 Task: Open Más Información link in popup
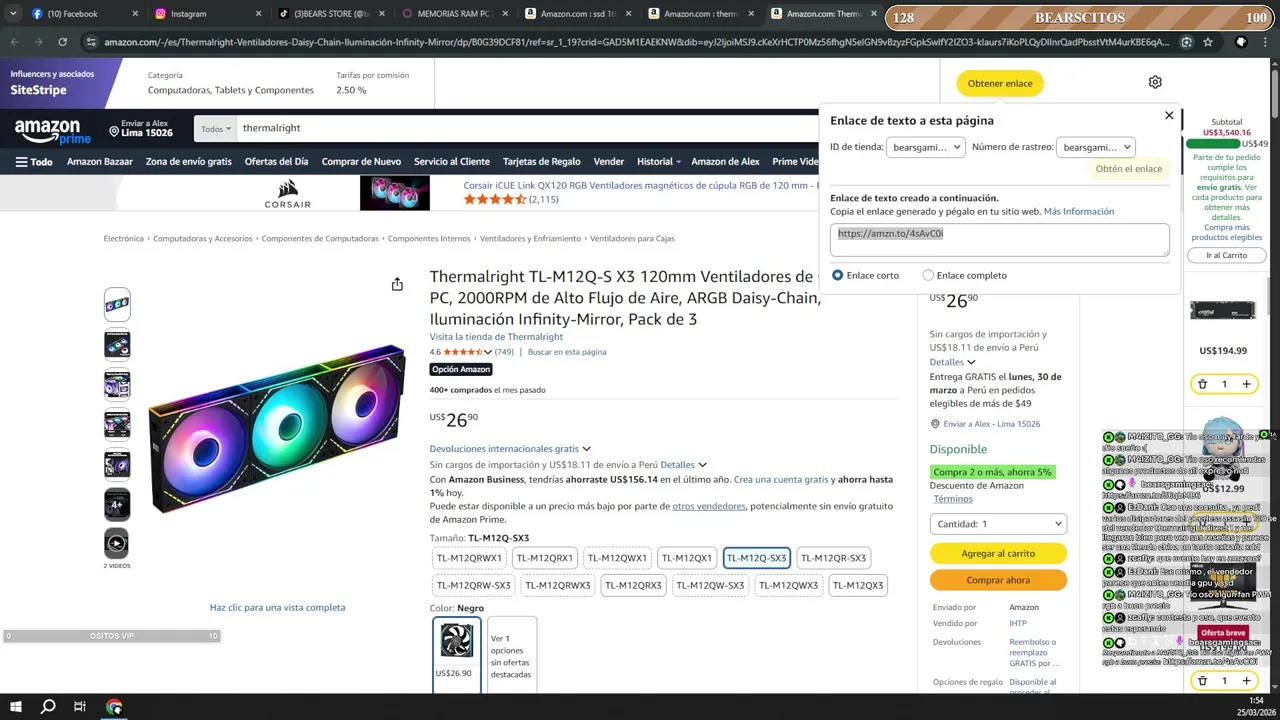click(x=1079, y=212)
